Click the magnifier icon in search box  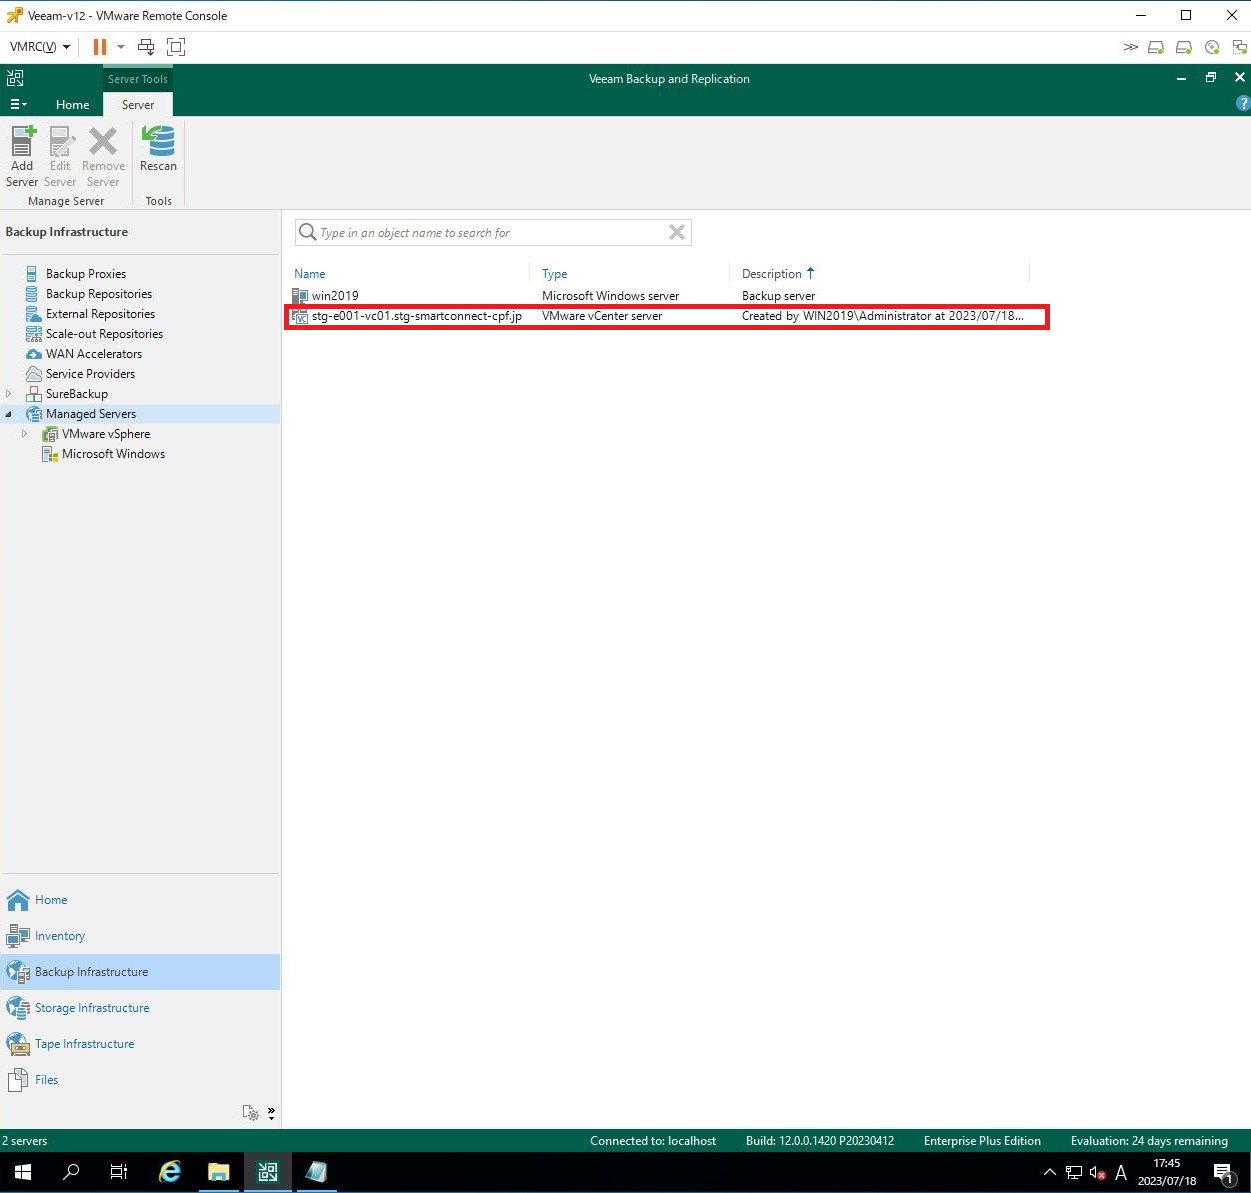308,232
